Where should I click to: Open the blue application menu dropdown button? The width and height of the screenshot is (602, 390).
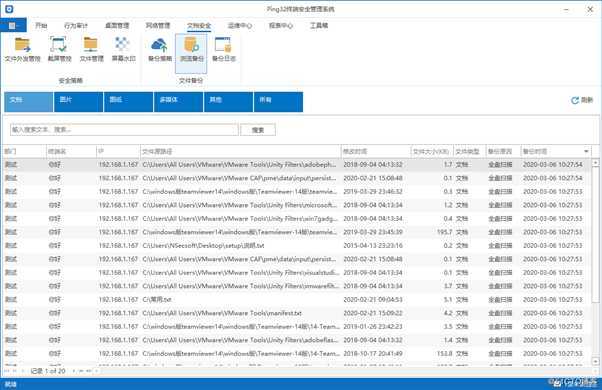(x=13, y=25)
